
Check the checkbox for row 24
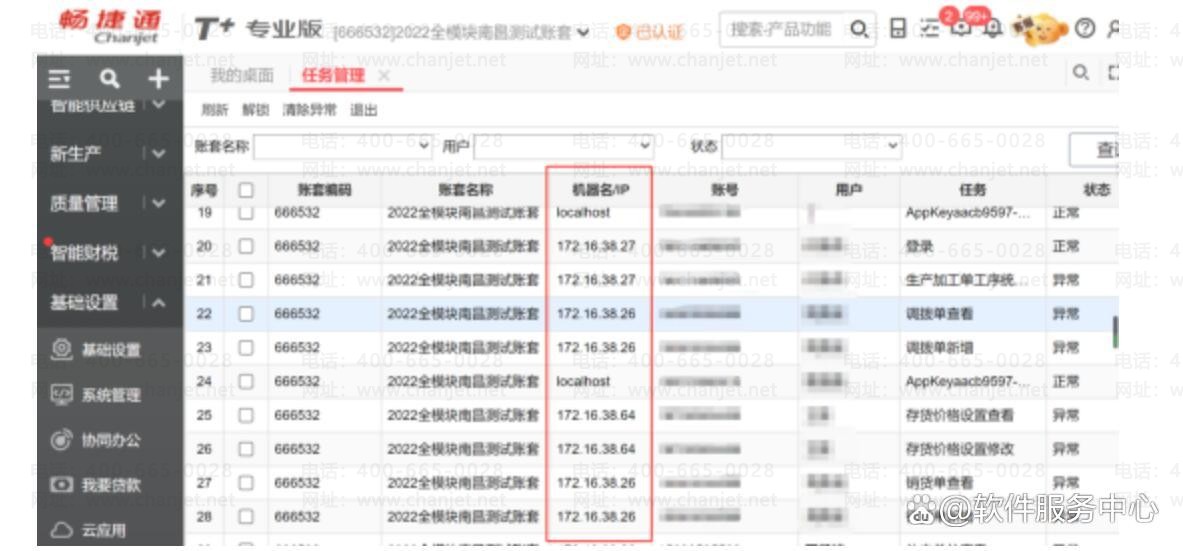point(246,381)
